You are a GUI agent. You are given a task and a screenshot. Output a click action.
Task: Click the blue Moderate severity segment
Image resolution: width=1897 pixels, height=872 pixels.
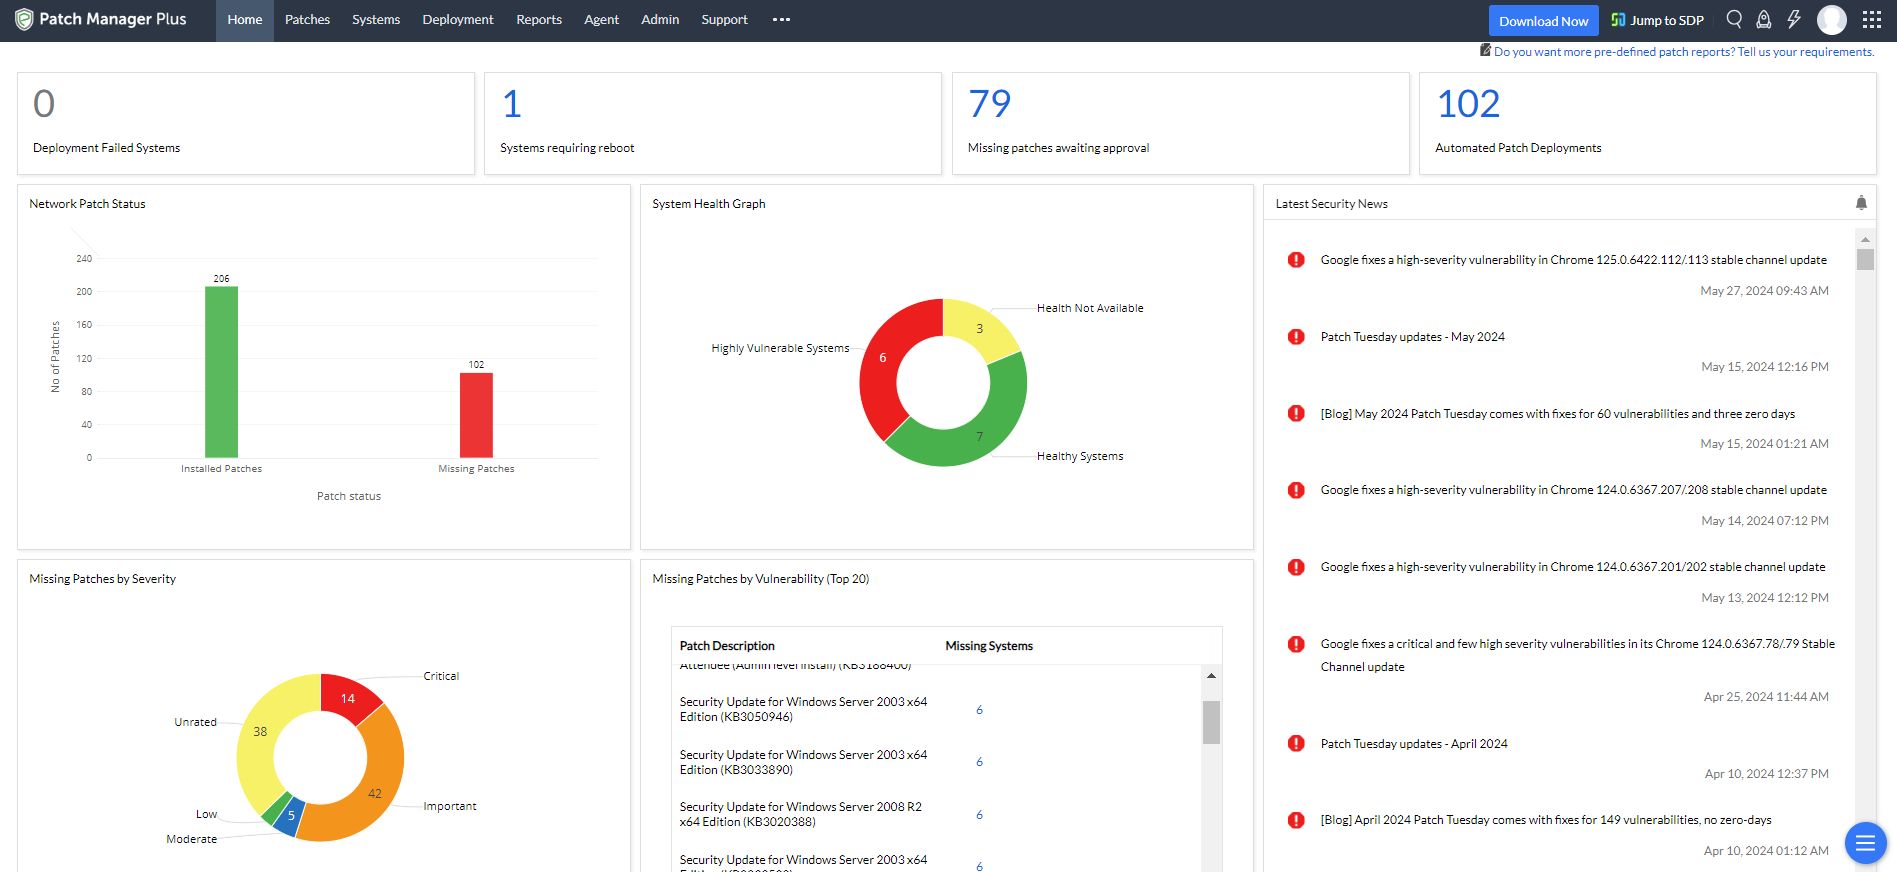[x=289, y=816]
